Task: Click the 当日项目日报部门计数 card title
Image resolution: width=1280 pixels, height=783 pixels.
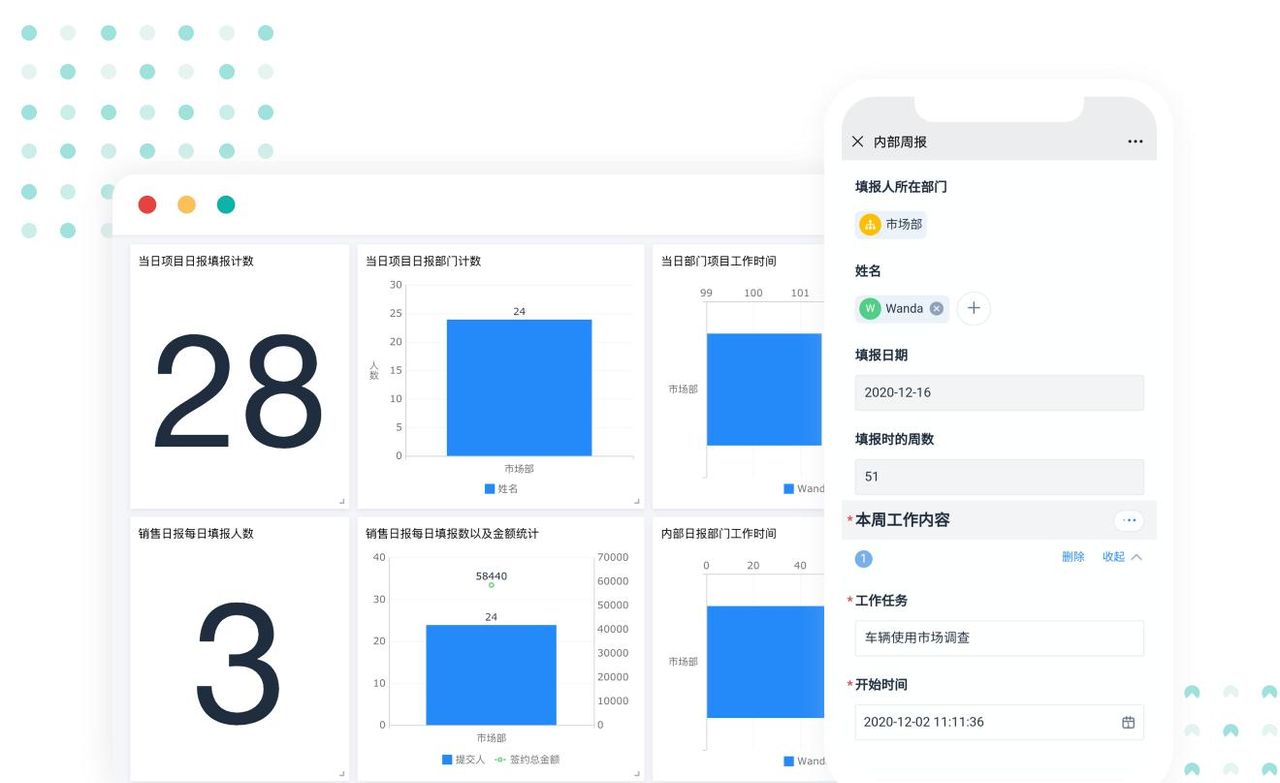Action: [423, 261]
